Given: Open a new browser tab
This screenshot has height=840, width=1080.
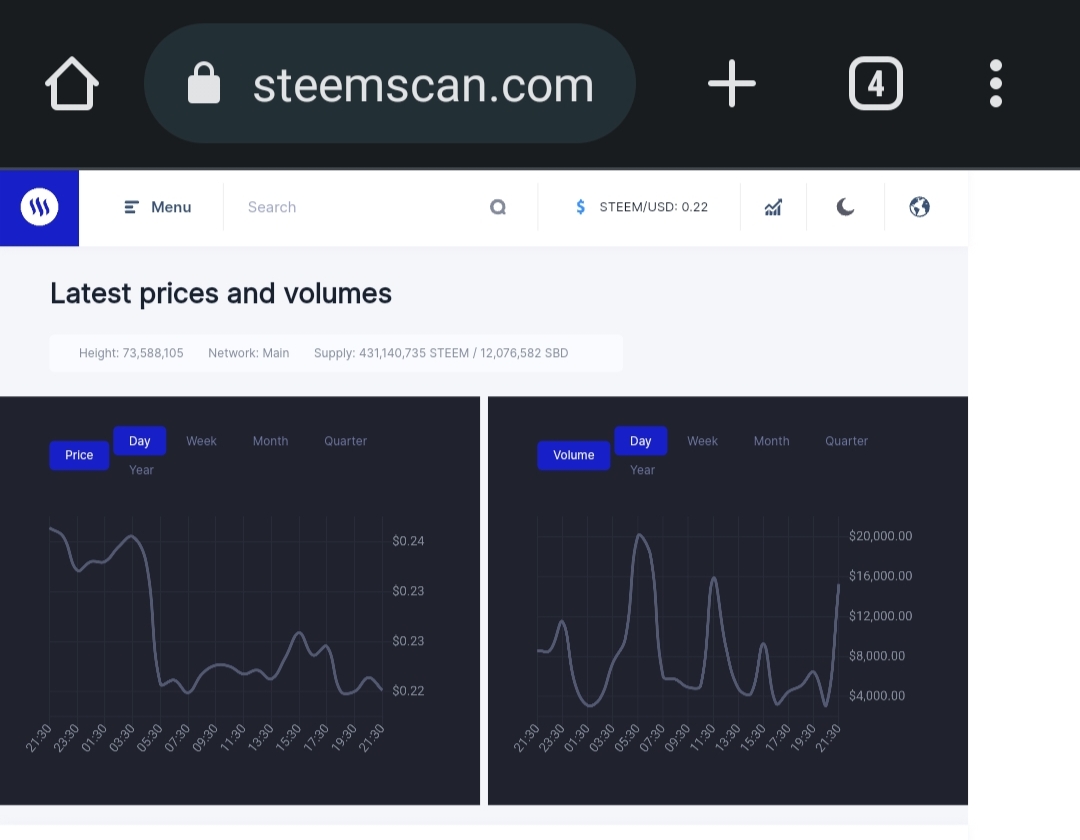Looking at the screenshot, I should (732, 84).
